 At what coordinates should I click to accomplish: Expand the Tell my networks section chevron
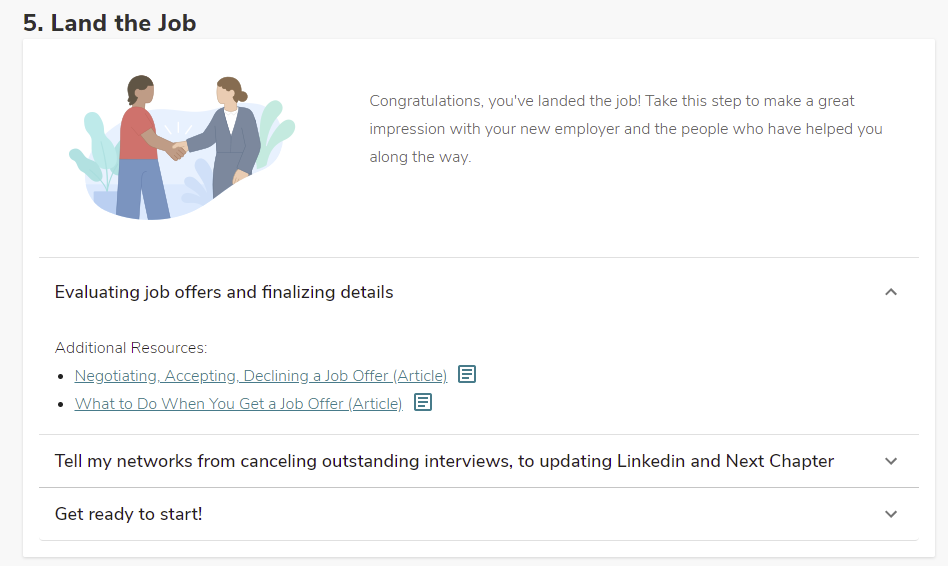click(891, 461)
